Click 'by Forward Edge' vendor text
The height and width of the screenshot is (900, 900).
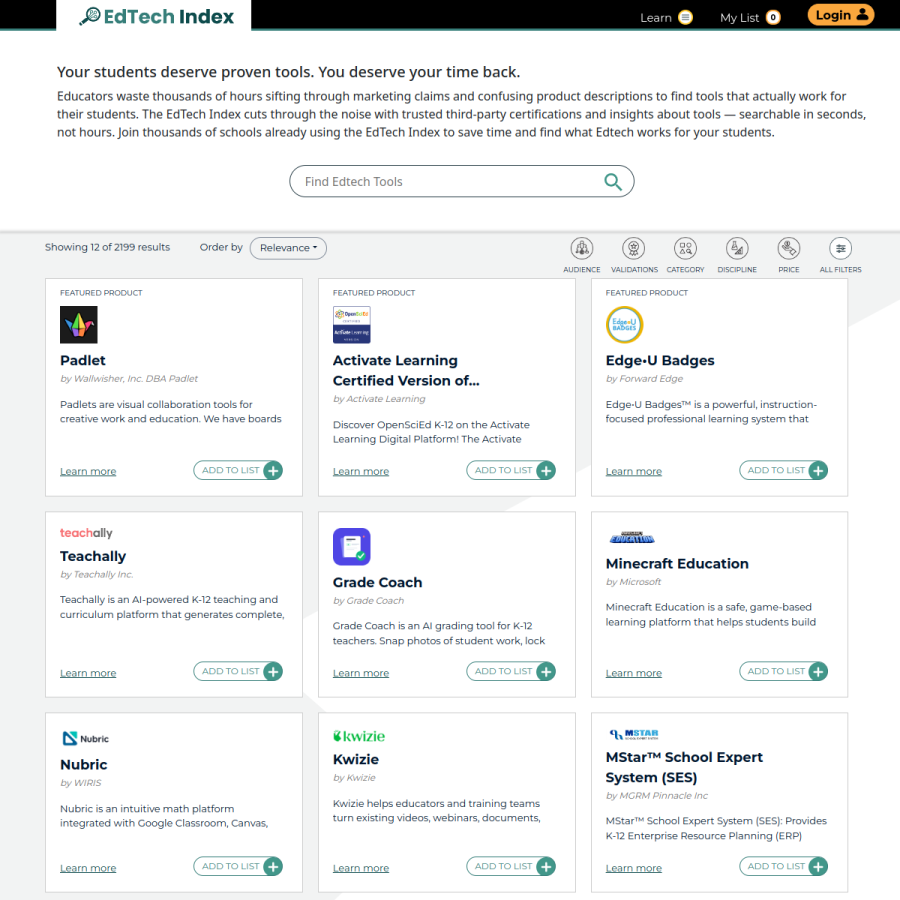click(645, 379)
